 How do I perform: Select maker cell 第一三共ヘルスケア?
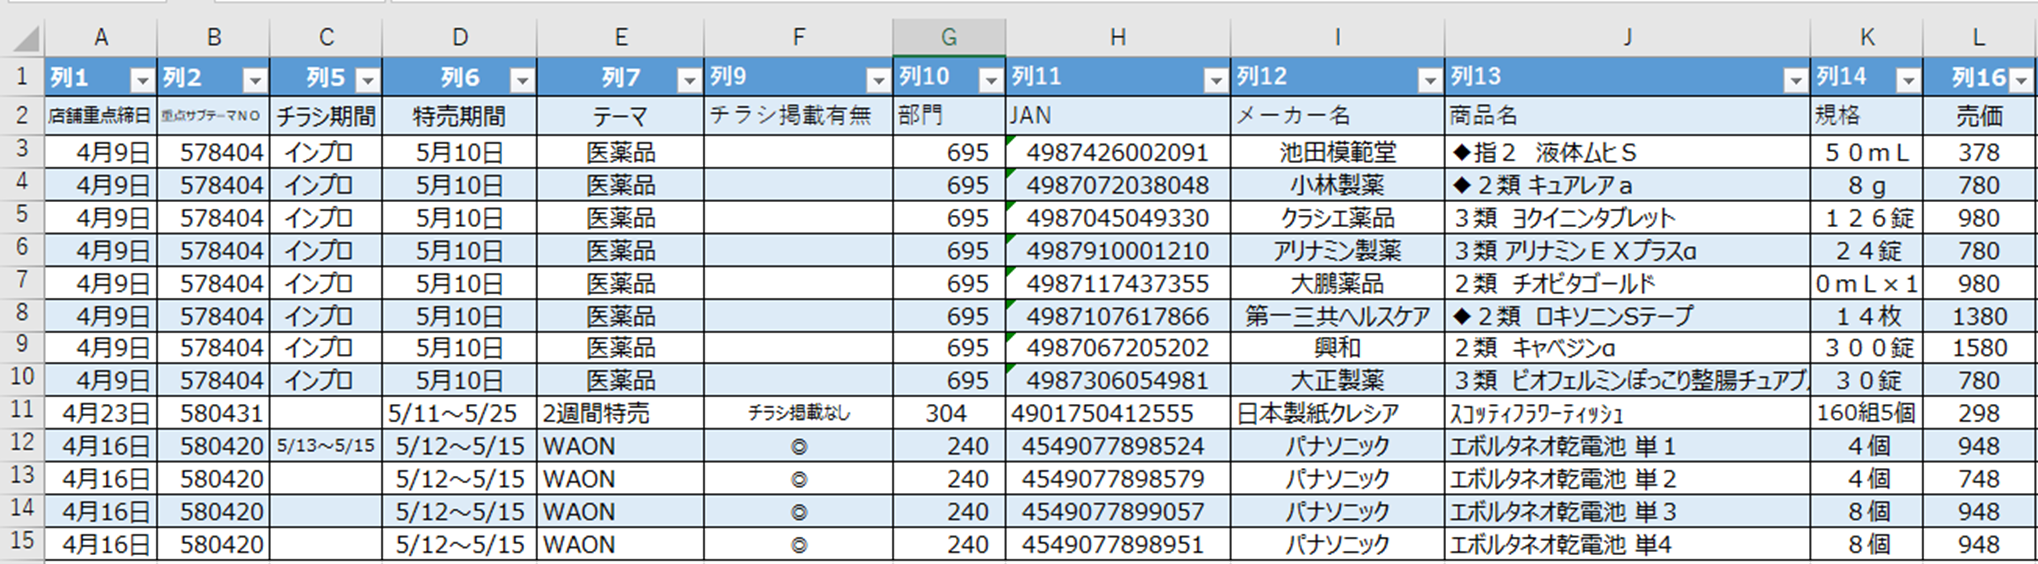tap(1338, 316)
